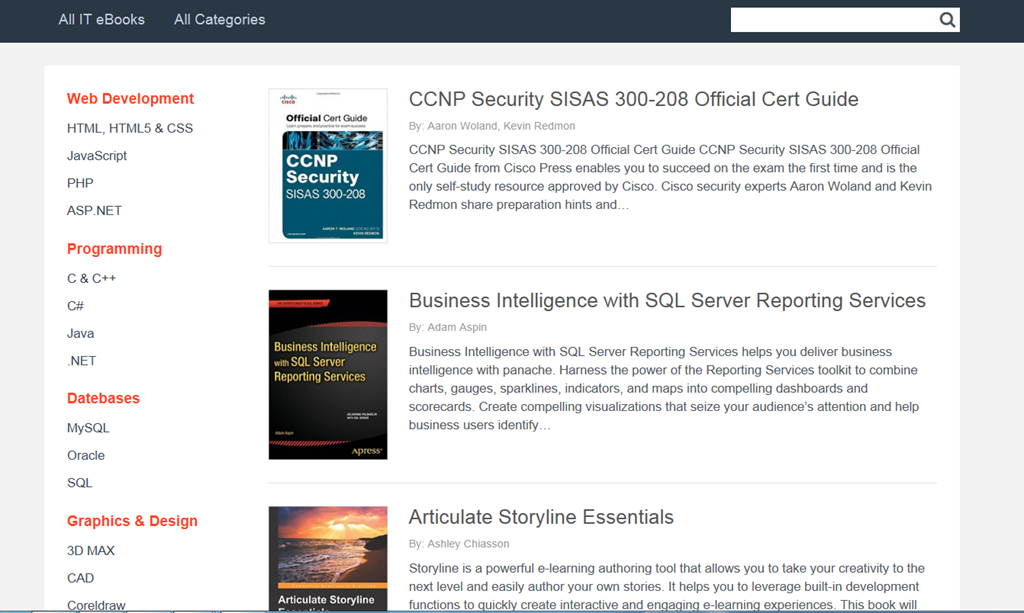Click the author line 'By: Aaron Woland, Kevin Redmon'

click(x=492, y=126)
